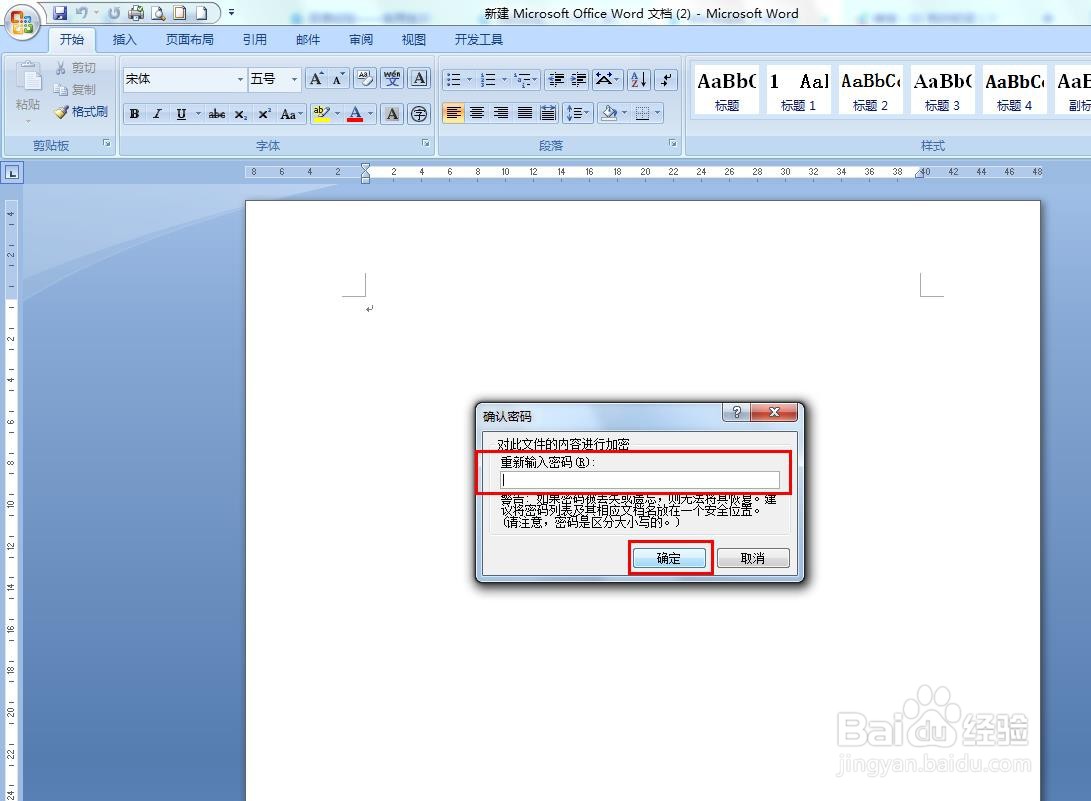Apply 标题 1 style
The width and height of the screenshot is (1091, 801).
(x=798, y=90)
